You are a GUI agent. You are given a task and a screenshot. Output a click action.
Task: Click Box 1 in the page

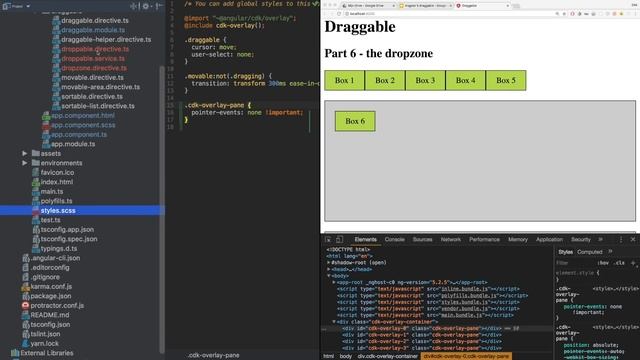point(344,80)
